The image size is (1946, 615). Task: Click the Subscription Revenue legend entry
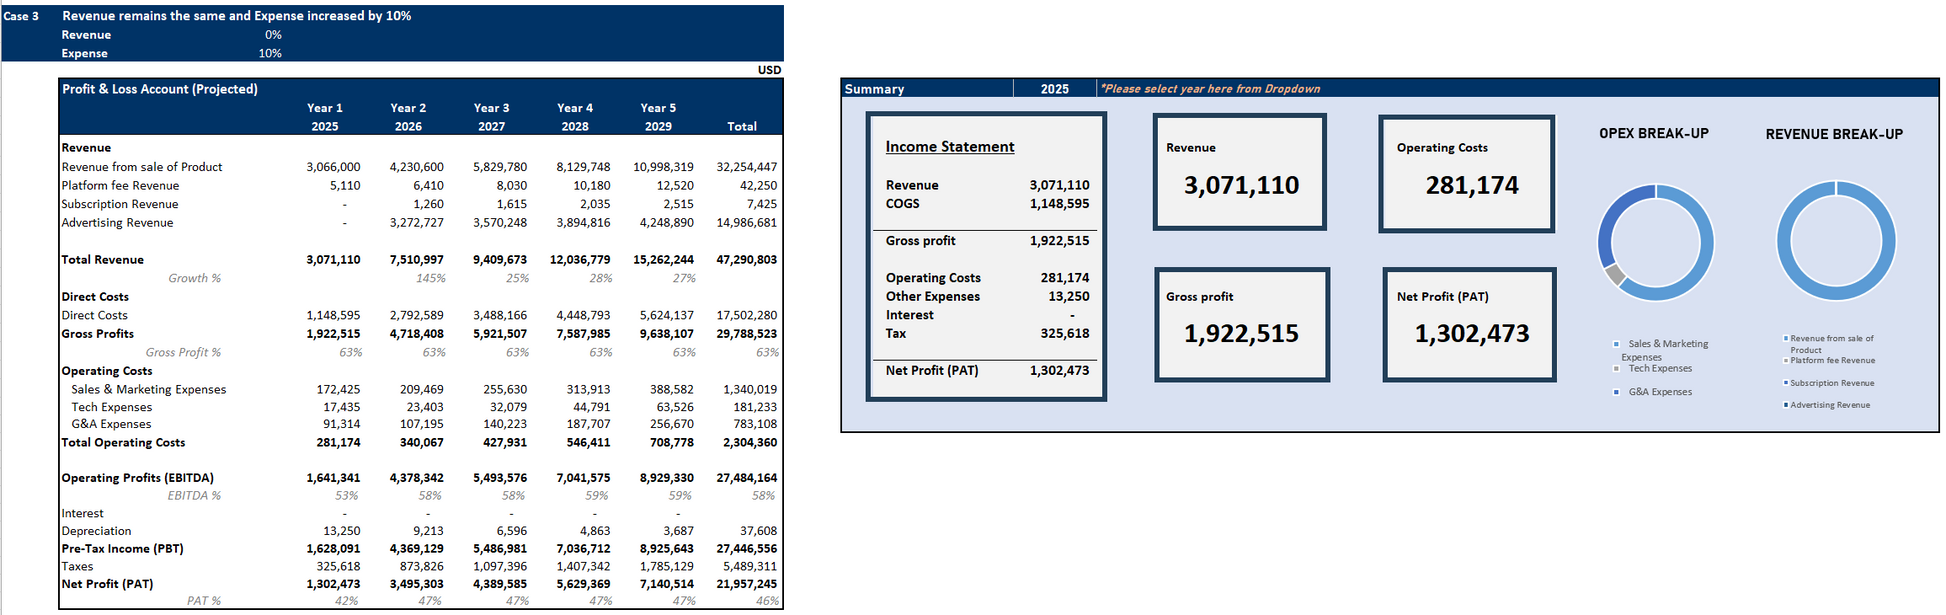[1831, 383]
